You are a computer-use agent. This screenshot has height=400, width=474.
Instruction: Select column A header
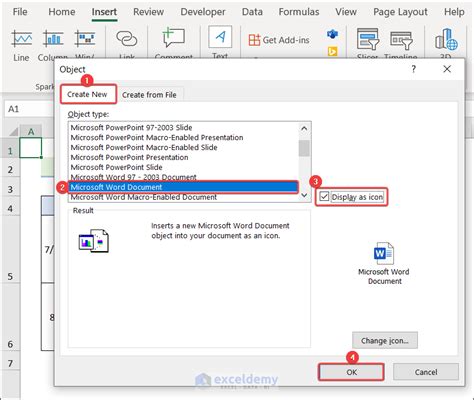point(31,131)
